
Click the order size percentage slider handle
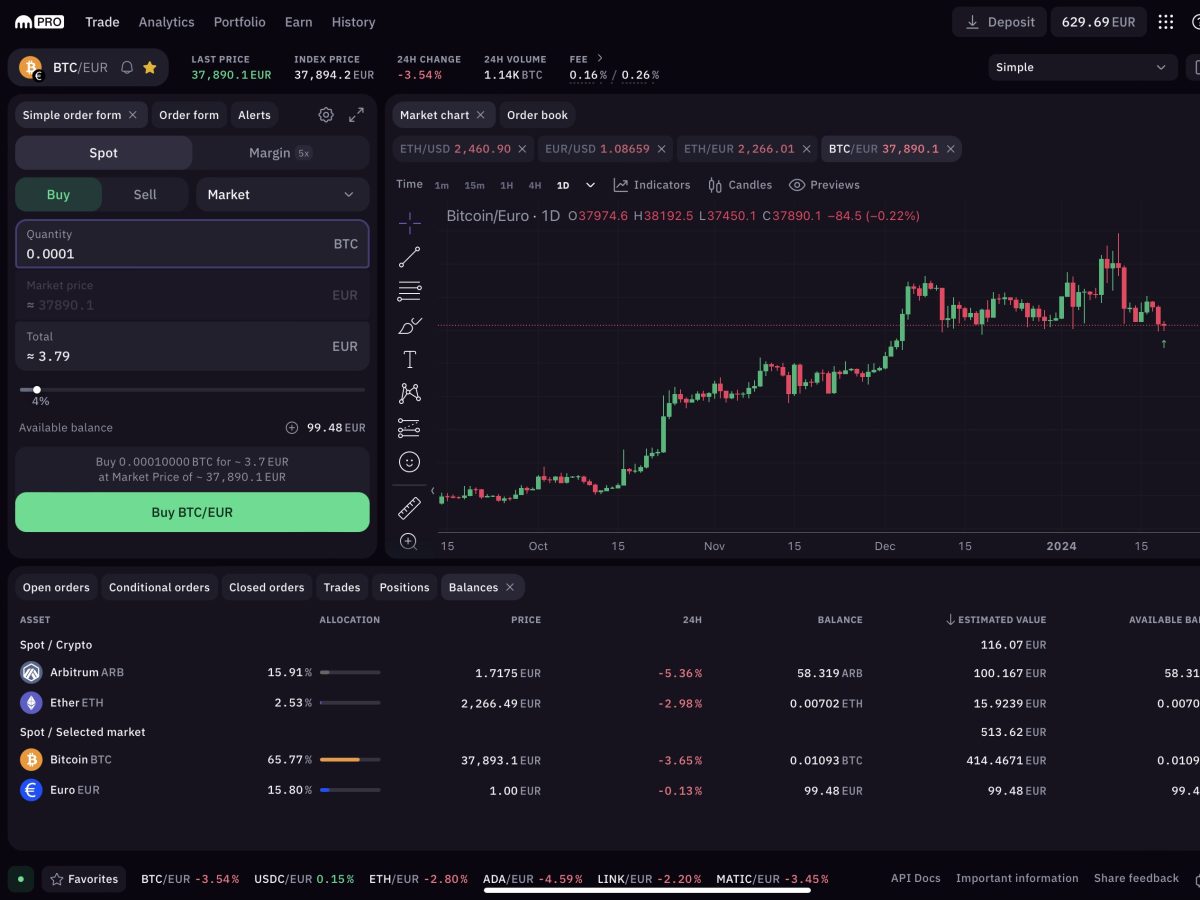[x=37, y=390]
